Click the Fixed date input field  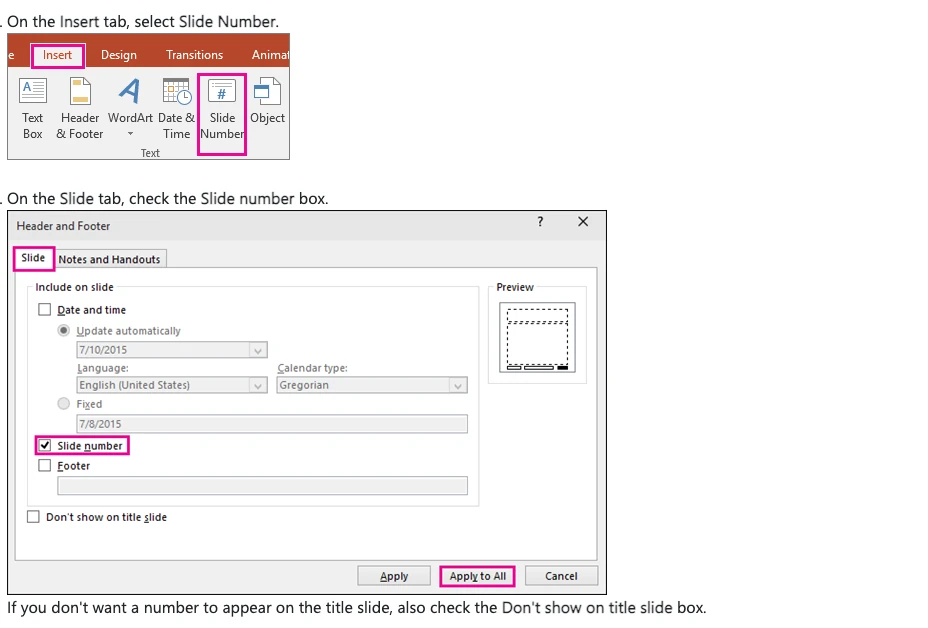(x=272, y=424)
